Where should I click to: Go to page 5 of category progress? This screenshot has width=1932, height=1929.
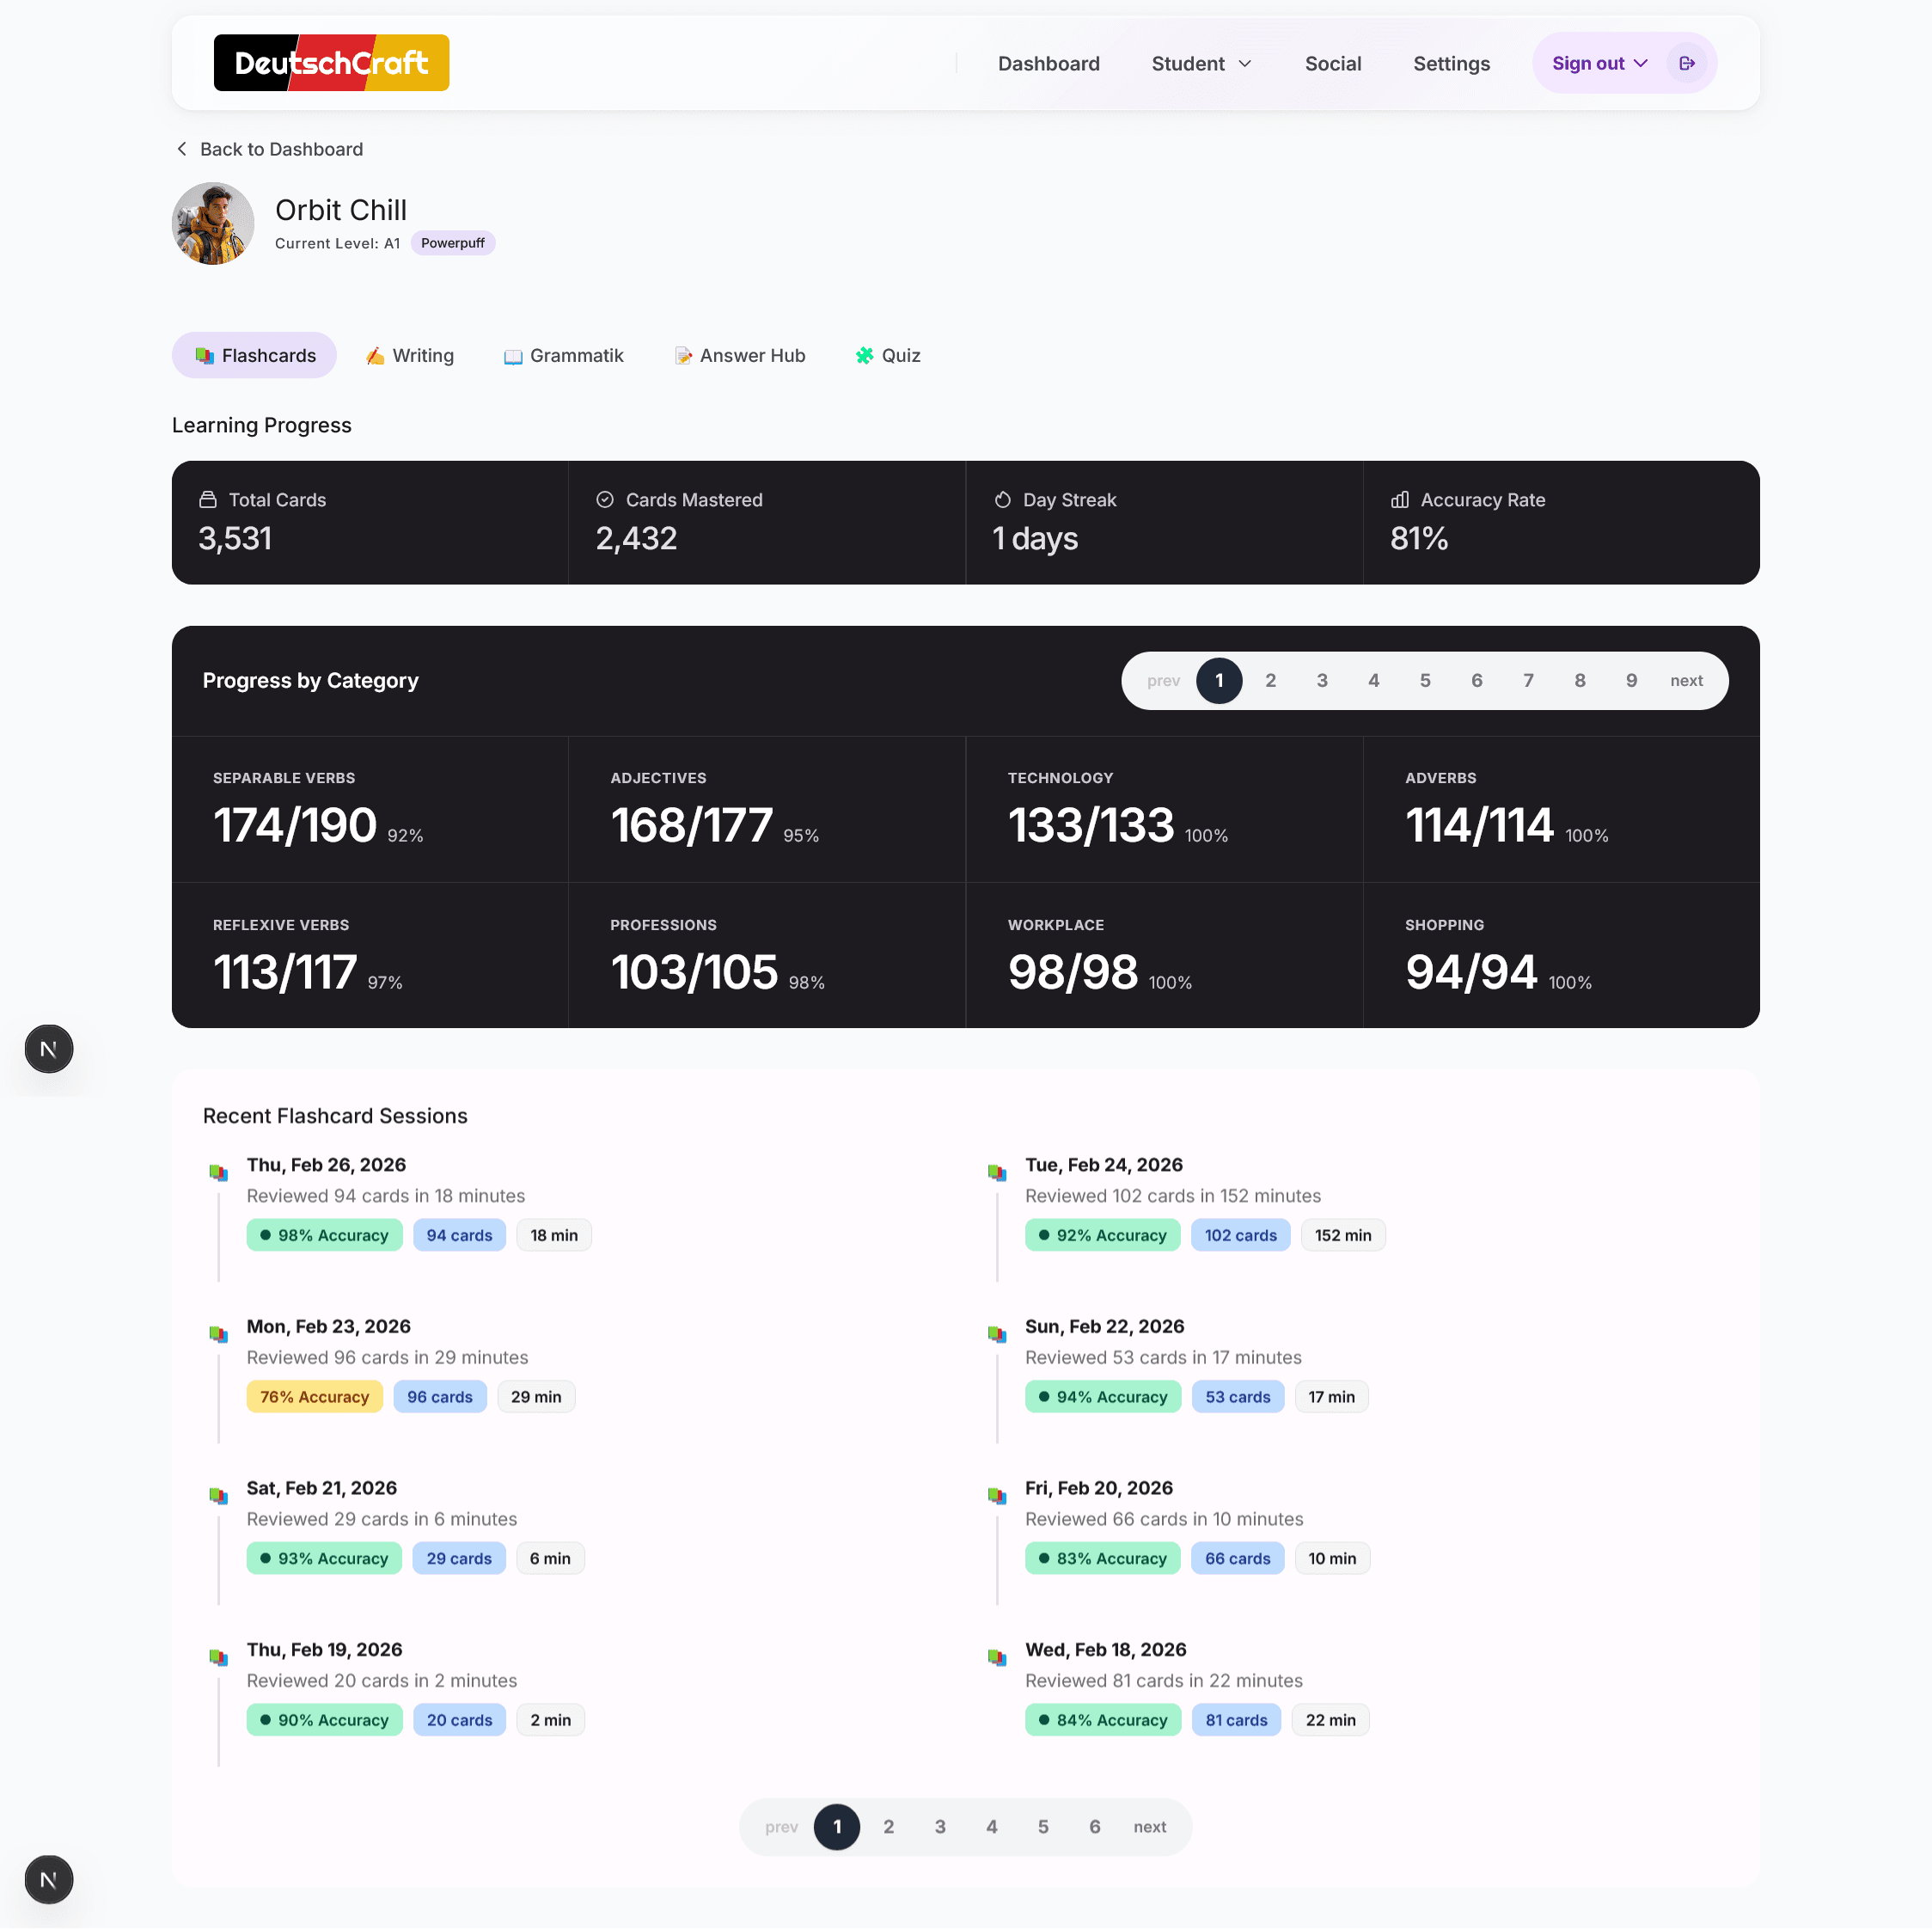click(x=1424, y=681)
